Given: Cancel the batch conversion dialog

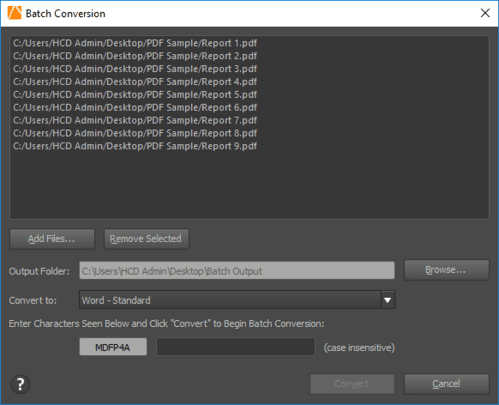Looking at the screenshot, I should coord(447,384).
